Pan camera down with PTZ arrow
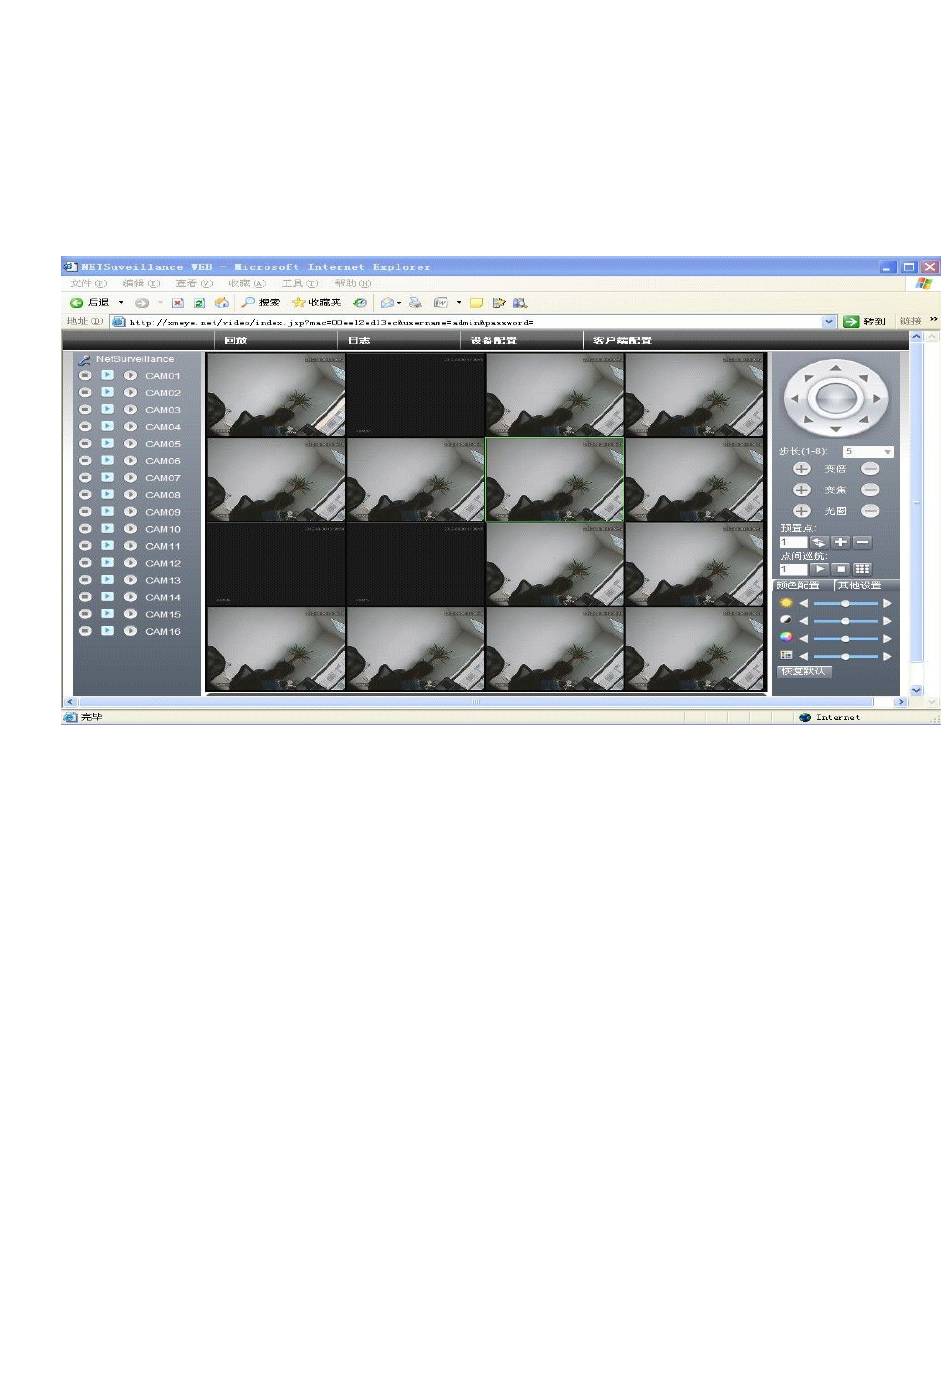The width and height of the screenshot is (950, 1397). pos(836,430)
